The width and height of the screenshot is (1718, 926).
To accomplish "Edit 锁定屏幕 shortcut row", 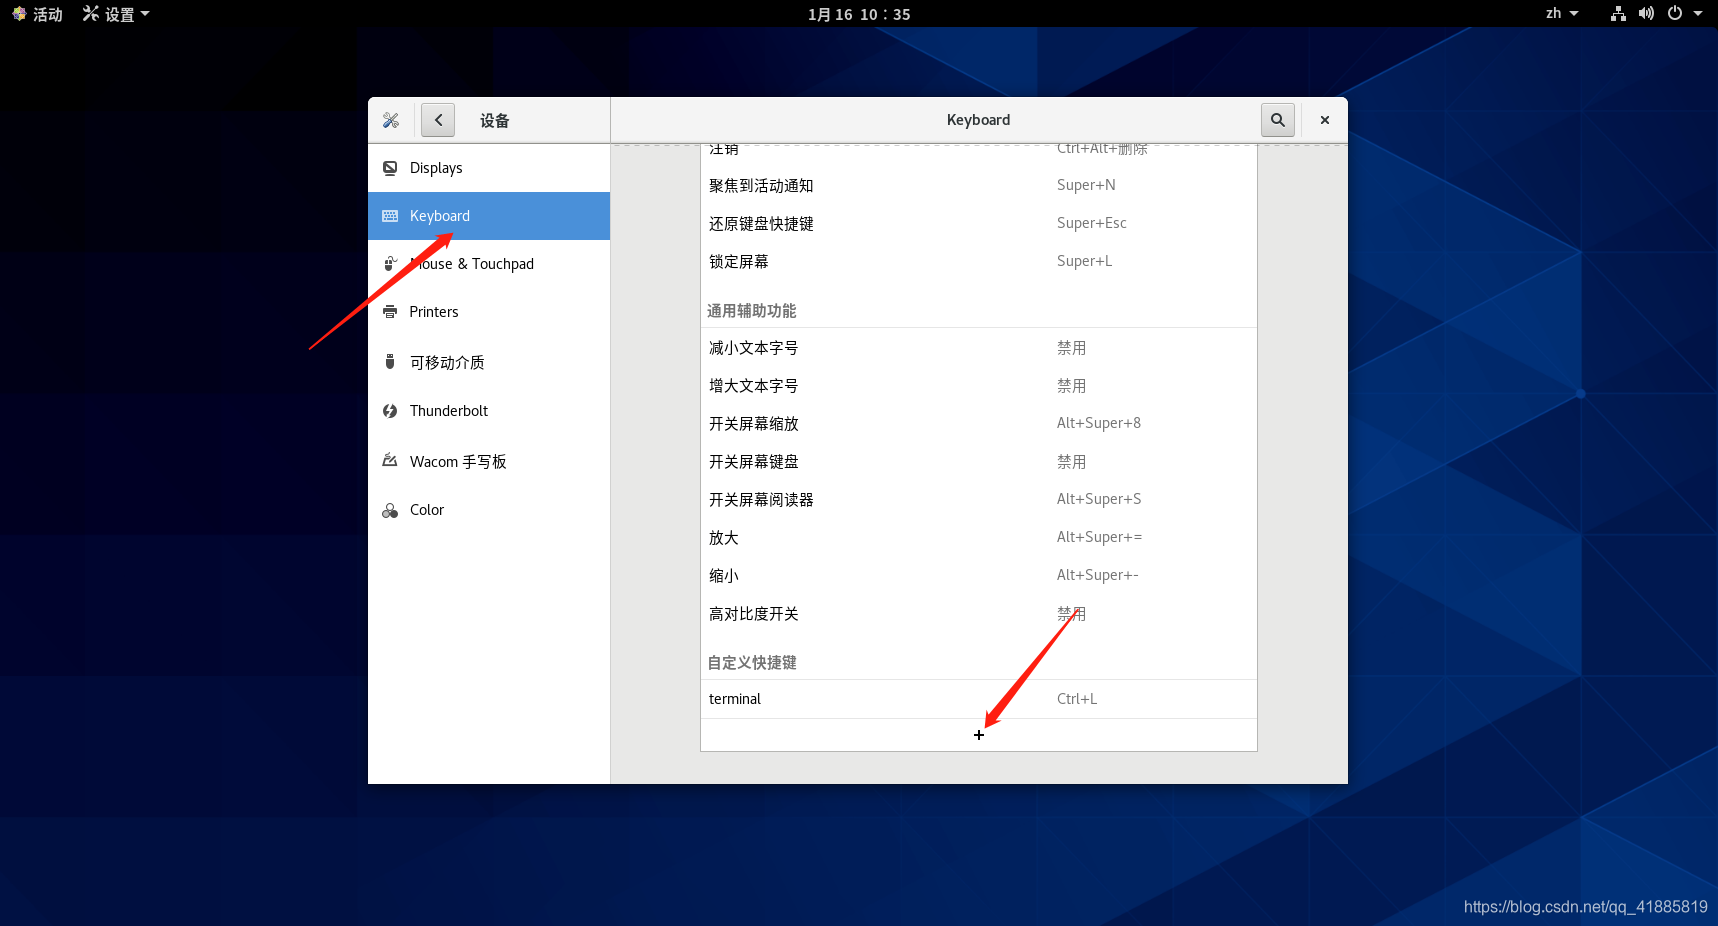I will [x=979, y=261].
